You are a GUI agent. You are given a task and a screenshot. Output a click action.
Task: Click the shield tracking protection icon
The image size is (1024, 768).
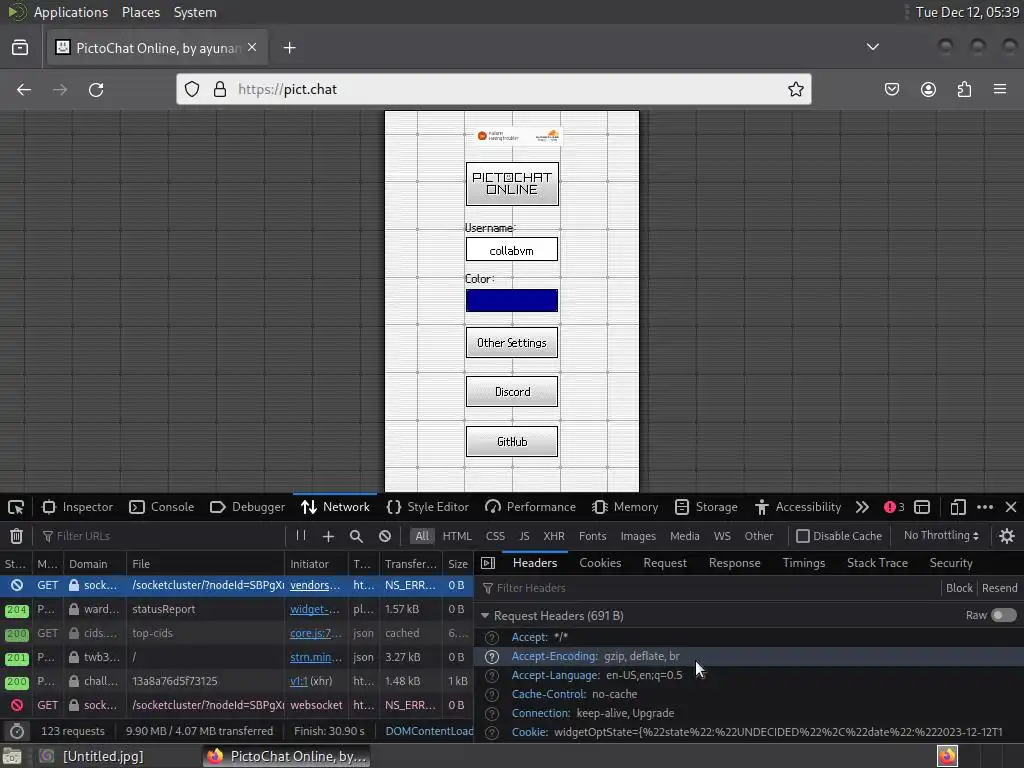(x=191, y=89)
